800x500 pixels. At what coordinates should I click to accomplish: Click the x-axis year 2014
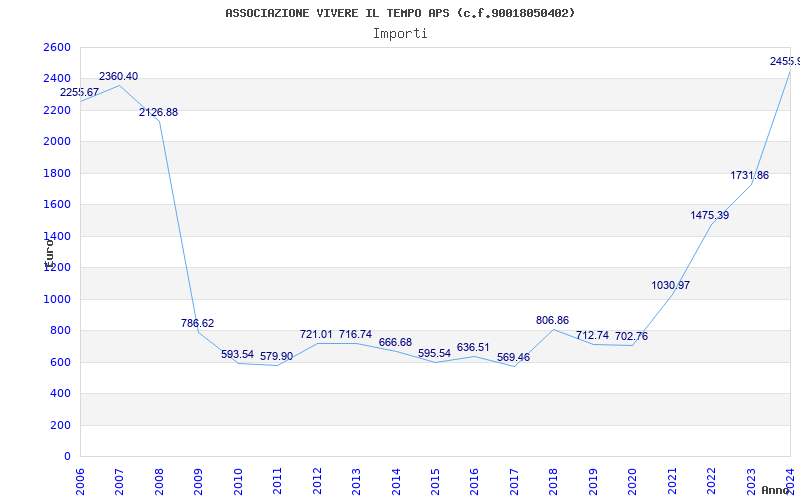pos(396,482)
